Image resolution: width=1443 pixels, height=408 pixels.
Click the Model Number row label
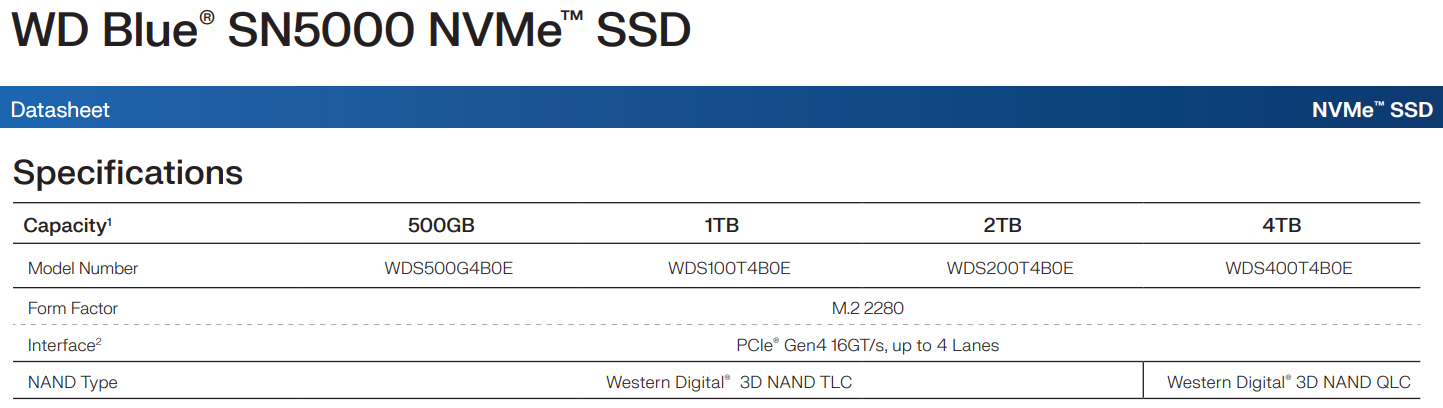(x=83, y=268)
